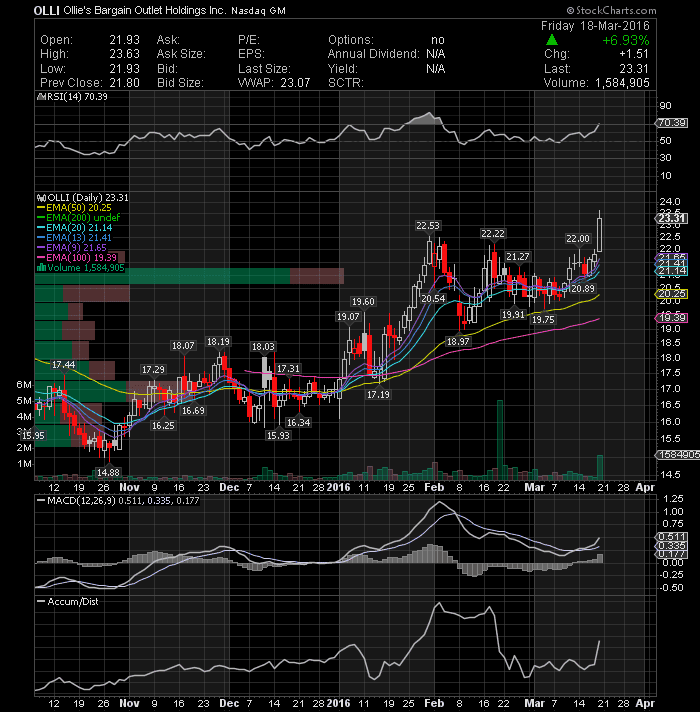Click the 20.25 EMA50 axis tag

[671, 294]
